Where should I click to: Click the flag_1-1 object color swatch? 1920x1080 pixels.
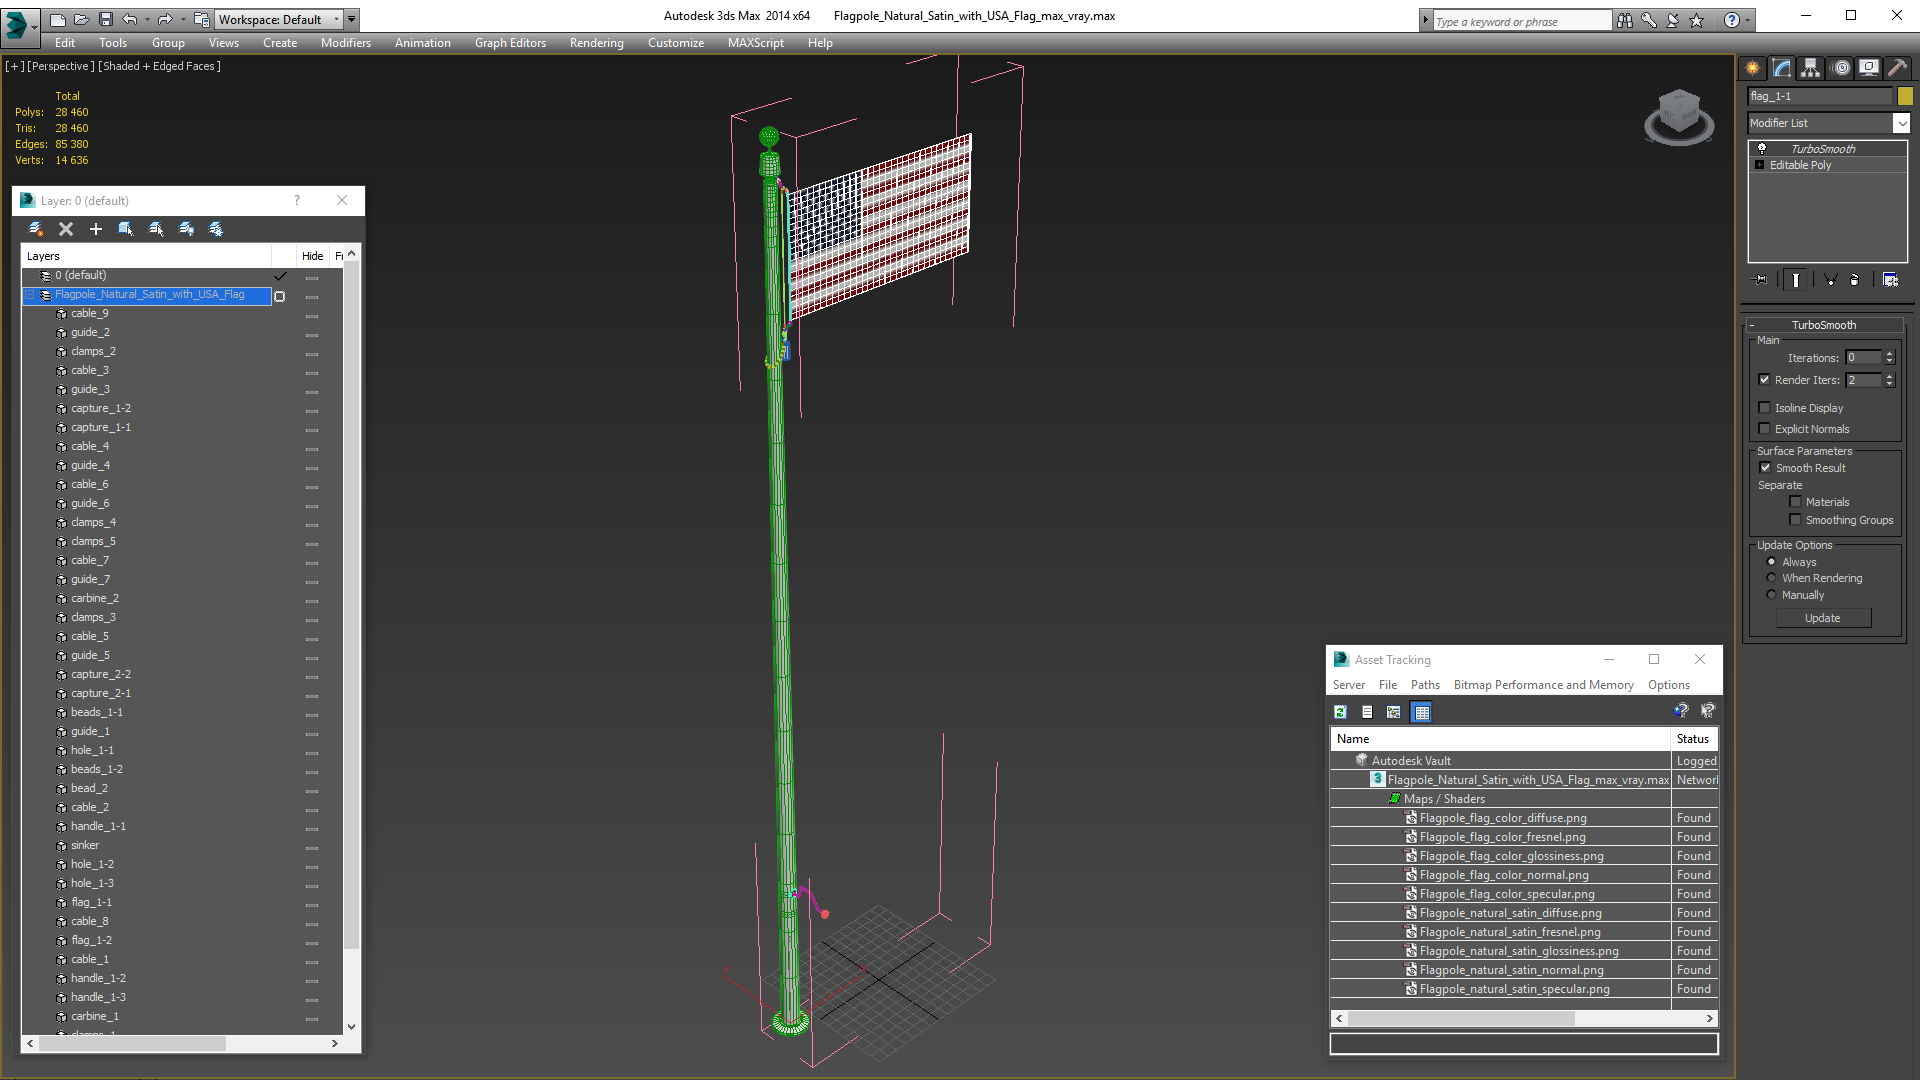coord(1905,96)
